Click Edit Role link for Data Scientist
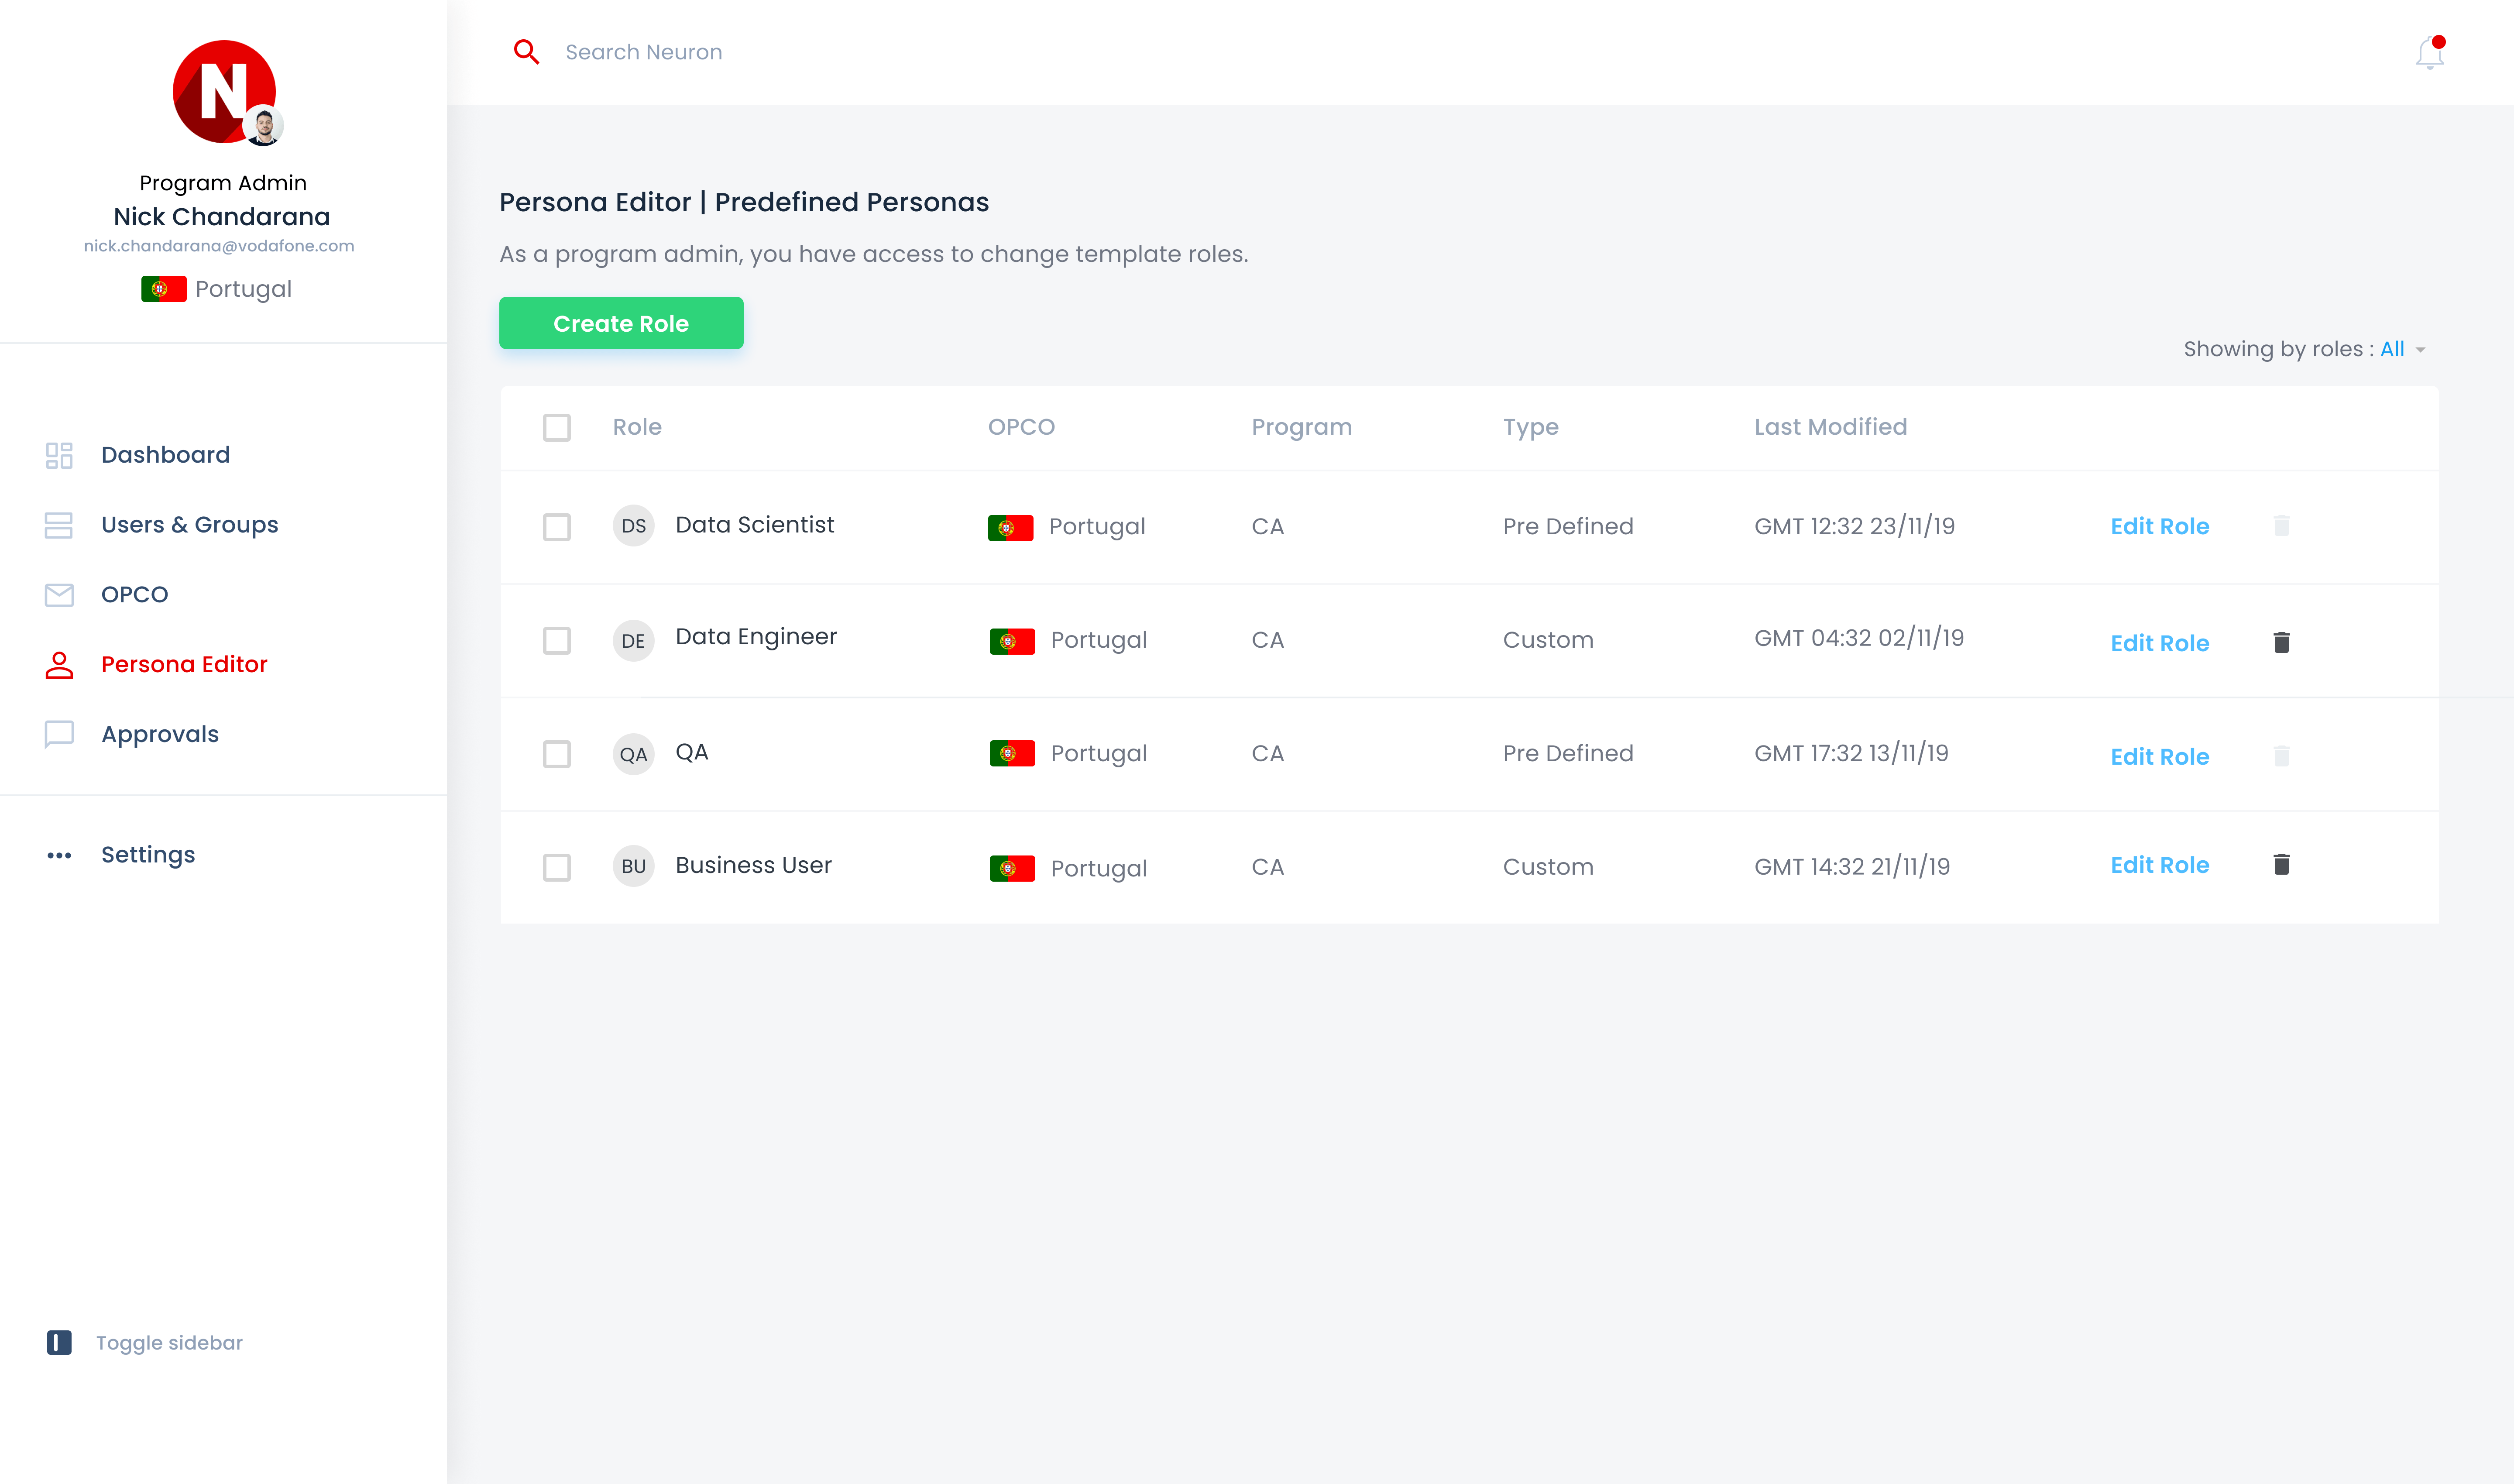The height and width of the screenshot is (1484, 2514). click(x=2159, y=527)
